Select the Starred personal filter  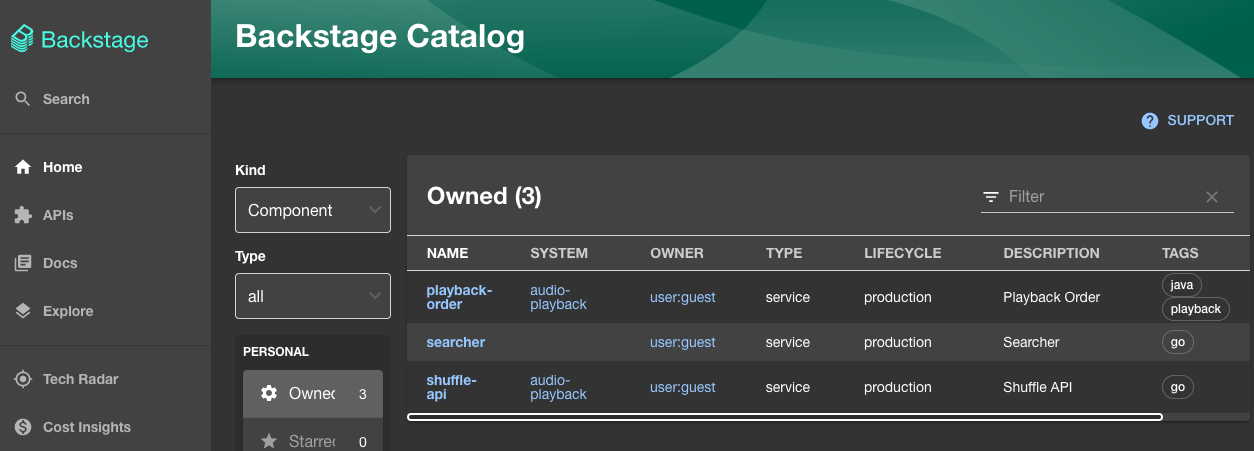pyautogui.click(x=313, y=436)
